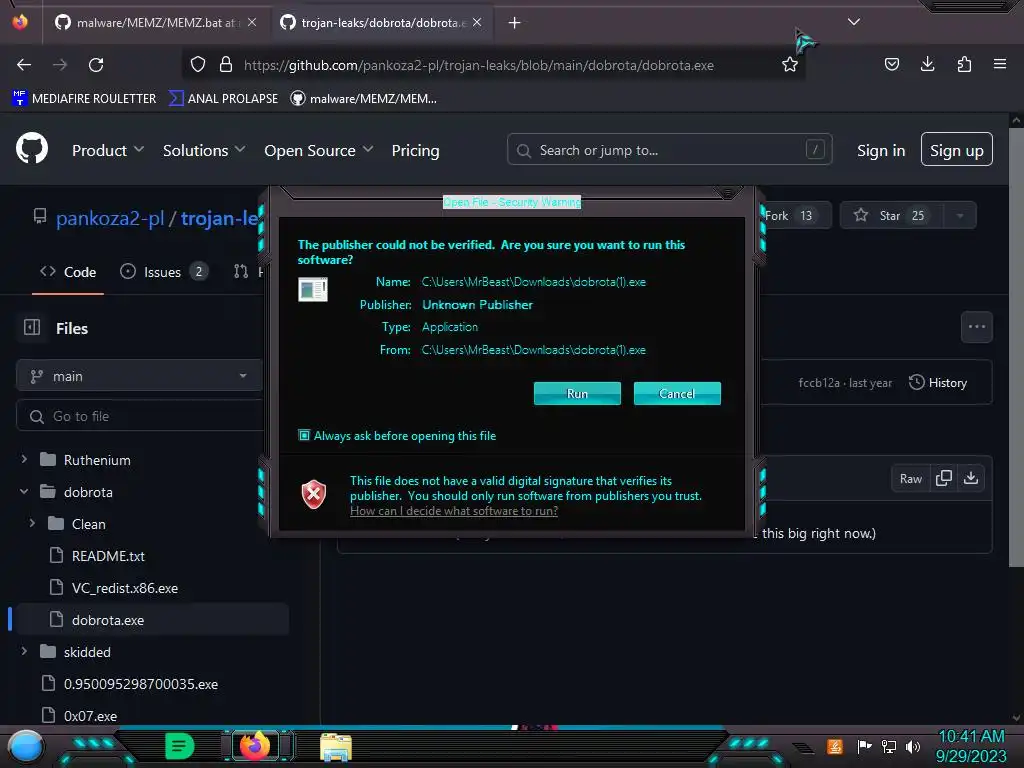Image resolution: width=1024 pixels, height=768 pixels.
Task: Click the padlock site info icon
Action: pyautogui.click(x=226, y=64)
